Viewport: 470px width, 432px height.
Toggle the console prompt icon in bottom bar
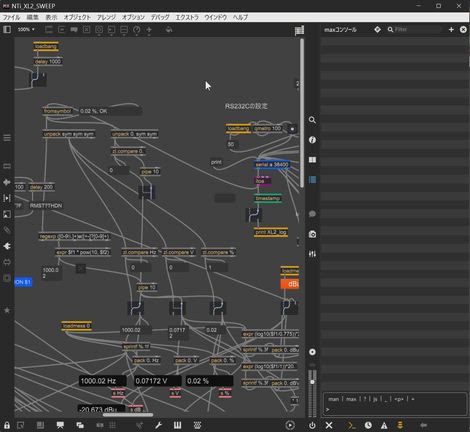(x=351, y=425)
